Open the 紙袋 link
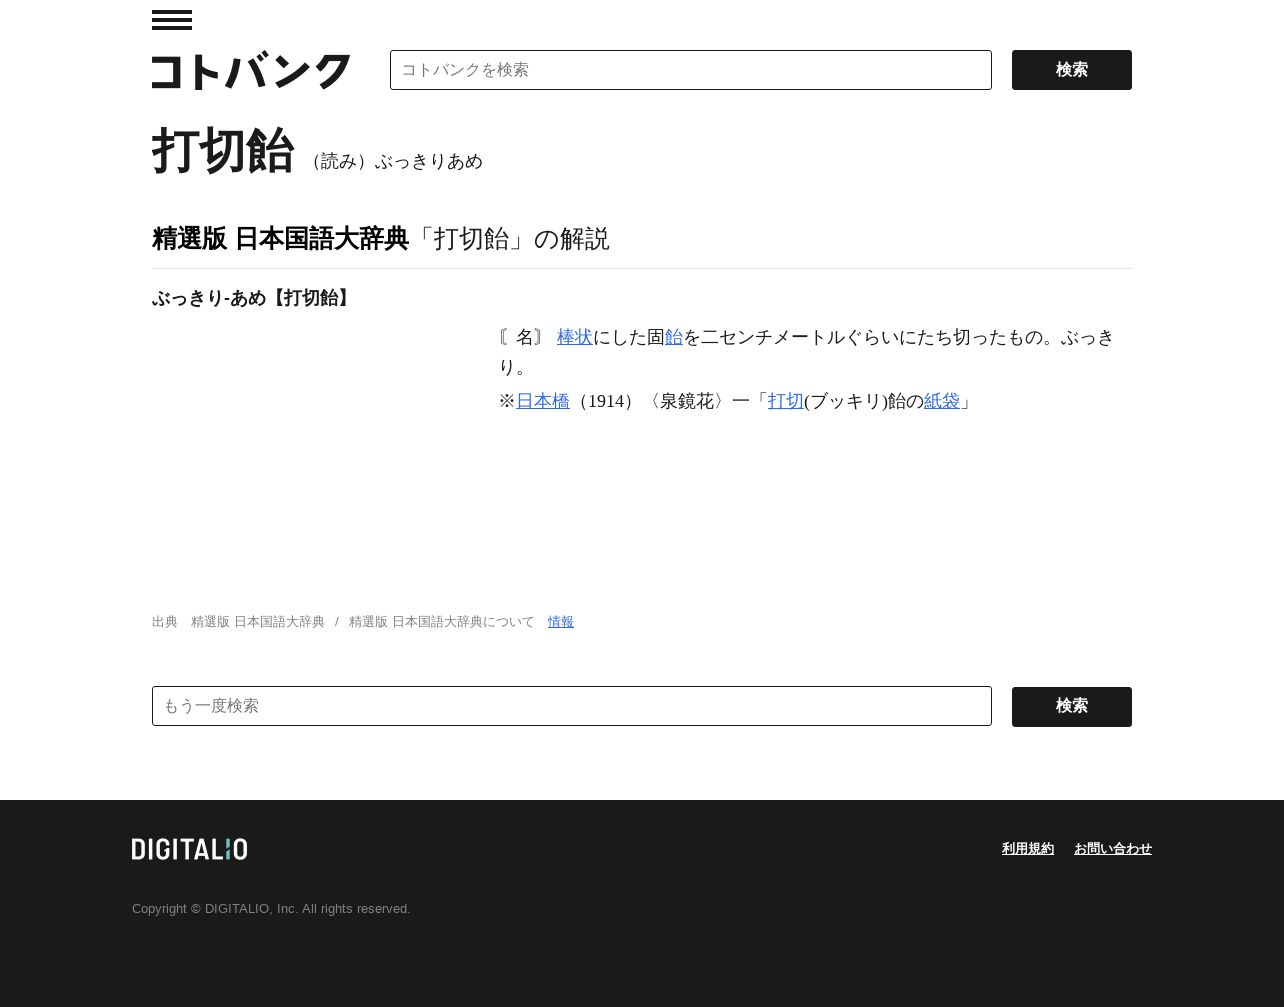The width and height of the screenshot is (1284, 1007). pos(942,401)
